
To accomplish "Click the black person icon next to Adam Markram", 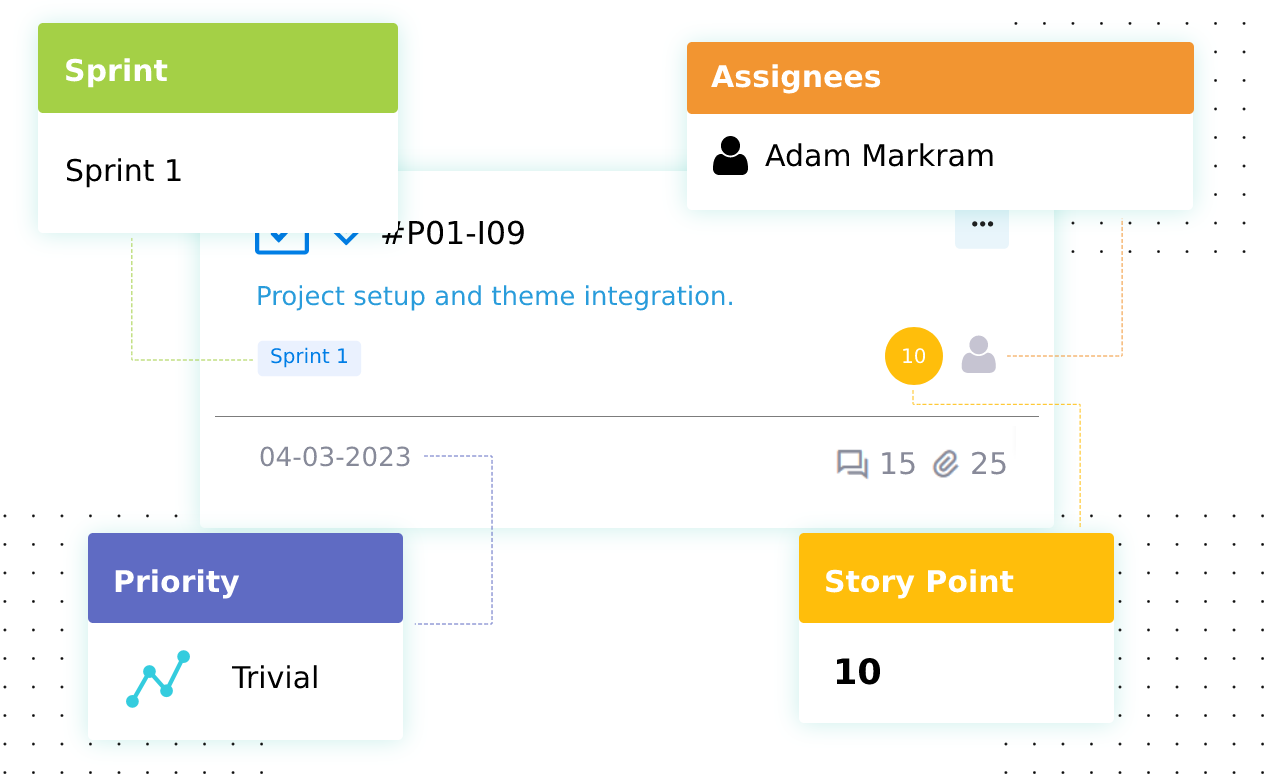I will (730, 156).
